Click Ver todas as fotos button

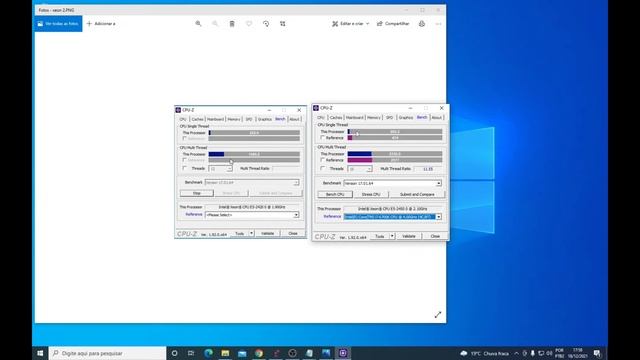58,24
